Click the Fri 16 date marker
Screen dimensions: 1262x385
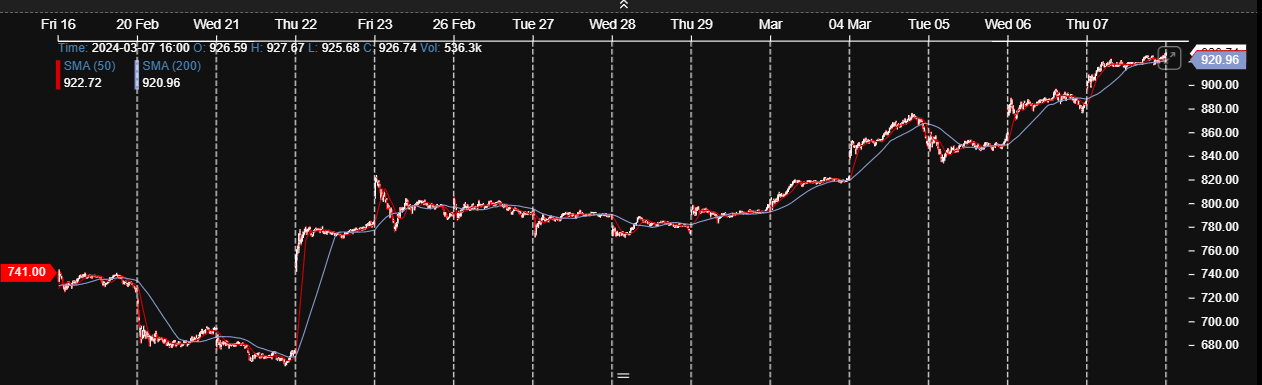pyautogui.click(x=58, y=23)
